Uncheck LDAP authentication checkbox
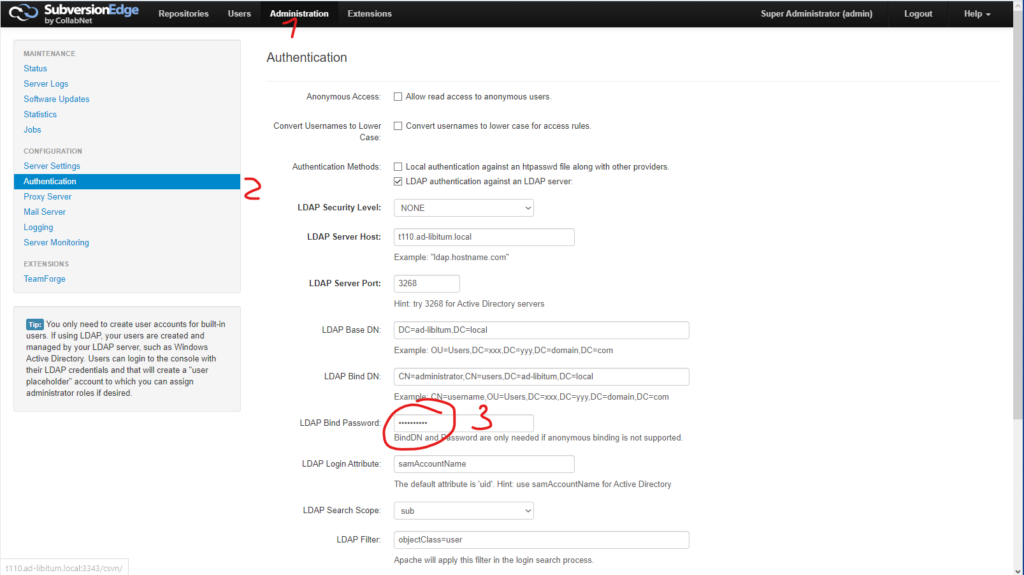The image size is (1024, 575). (x=398, y=181)
